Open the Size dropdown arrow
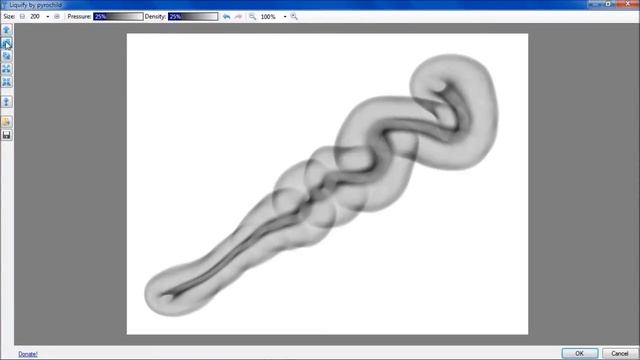Viewport: 640px width, 360px height. 47,17
